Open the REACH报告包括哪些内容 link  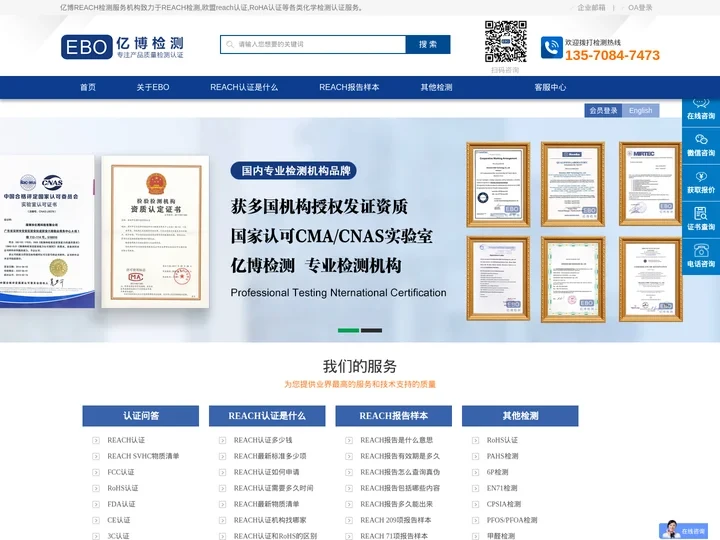pyautogui.click(x=400, y=488)
